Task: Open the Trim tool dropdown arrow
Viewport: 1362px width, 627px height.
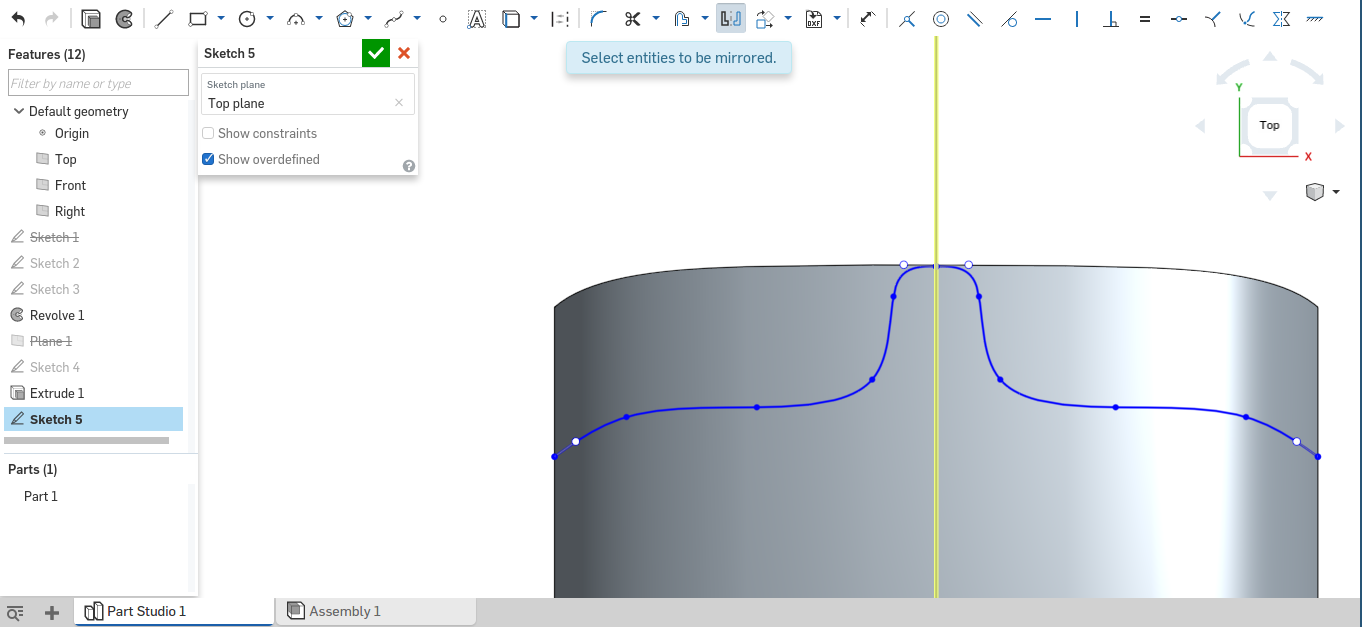Action: 655,18
